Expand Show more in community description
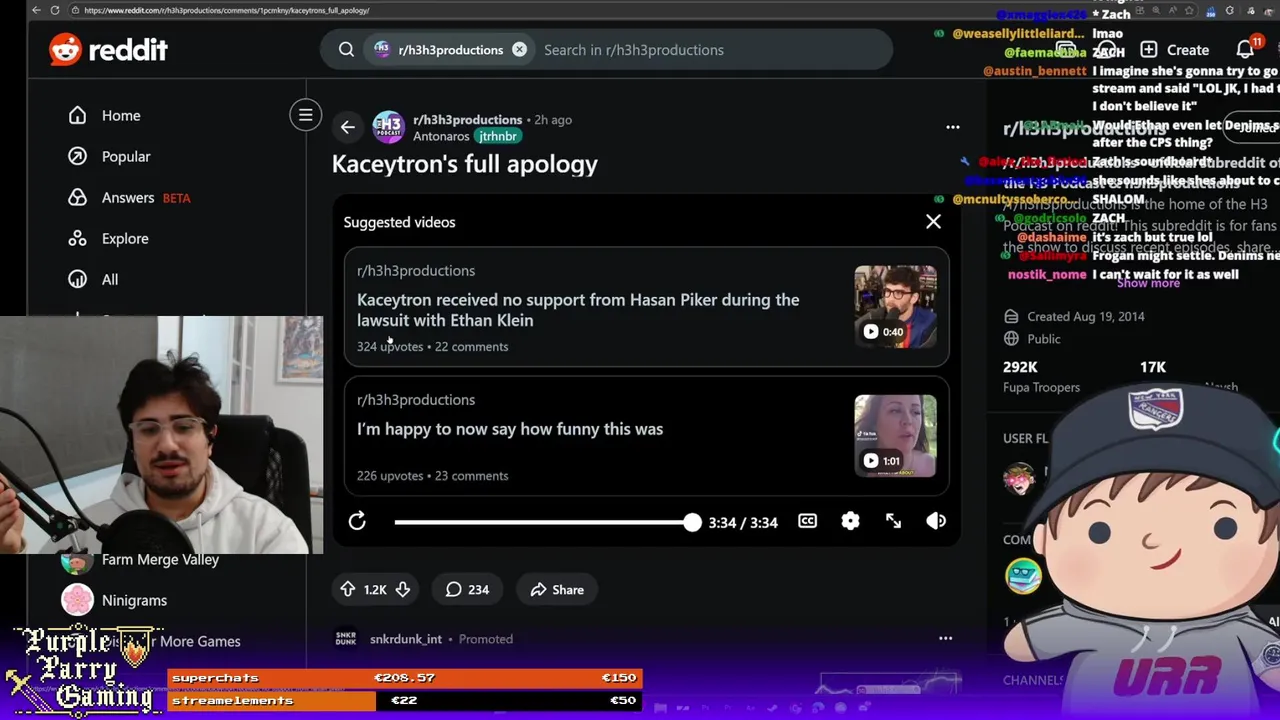 1148,283
